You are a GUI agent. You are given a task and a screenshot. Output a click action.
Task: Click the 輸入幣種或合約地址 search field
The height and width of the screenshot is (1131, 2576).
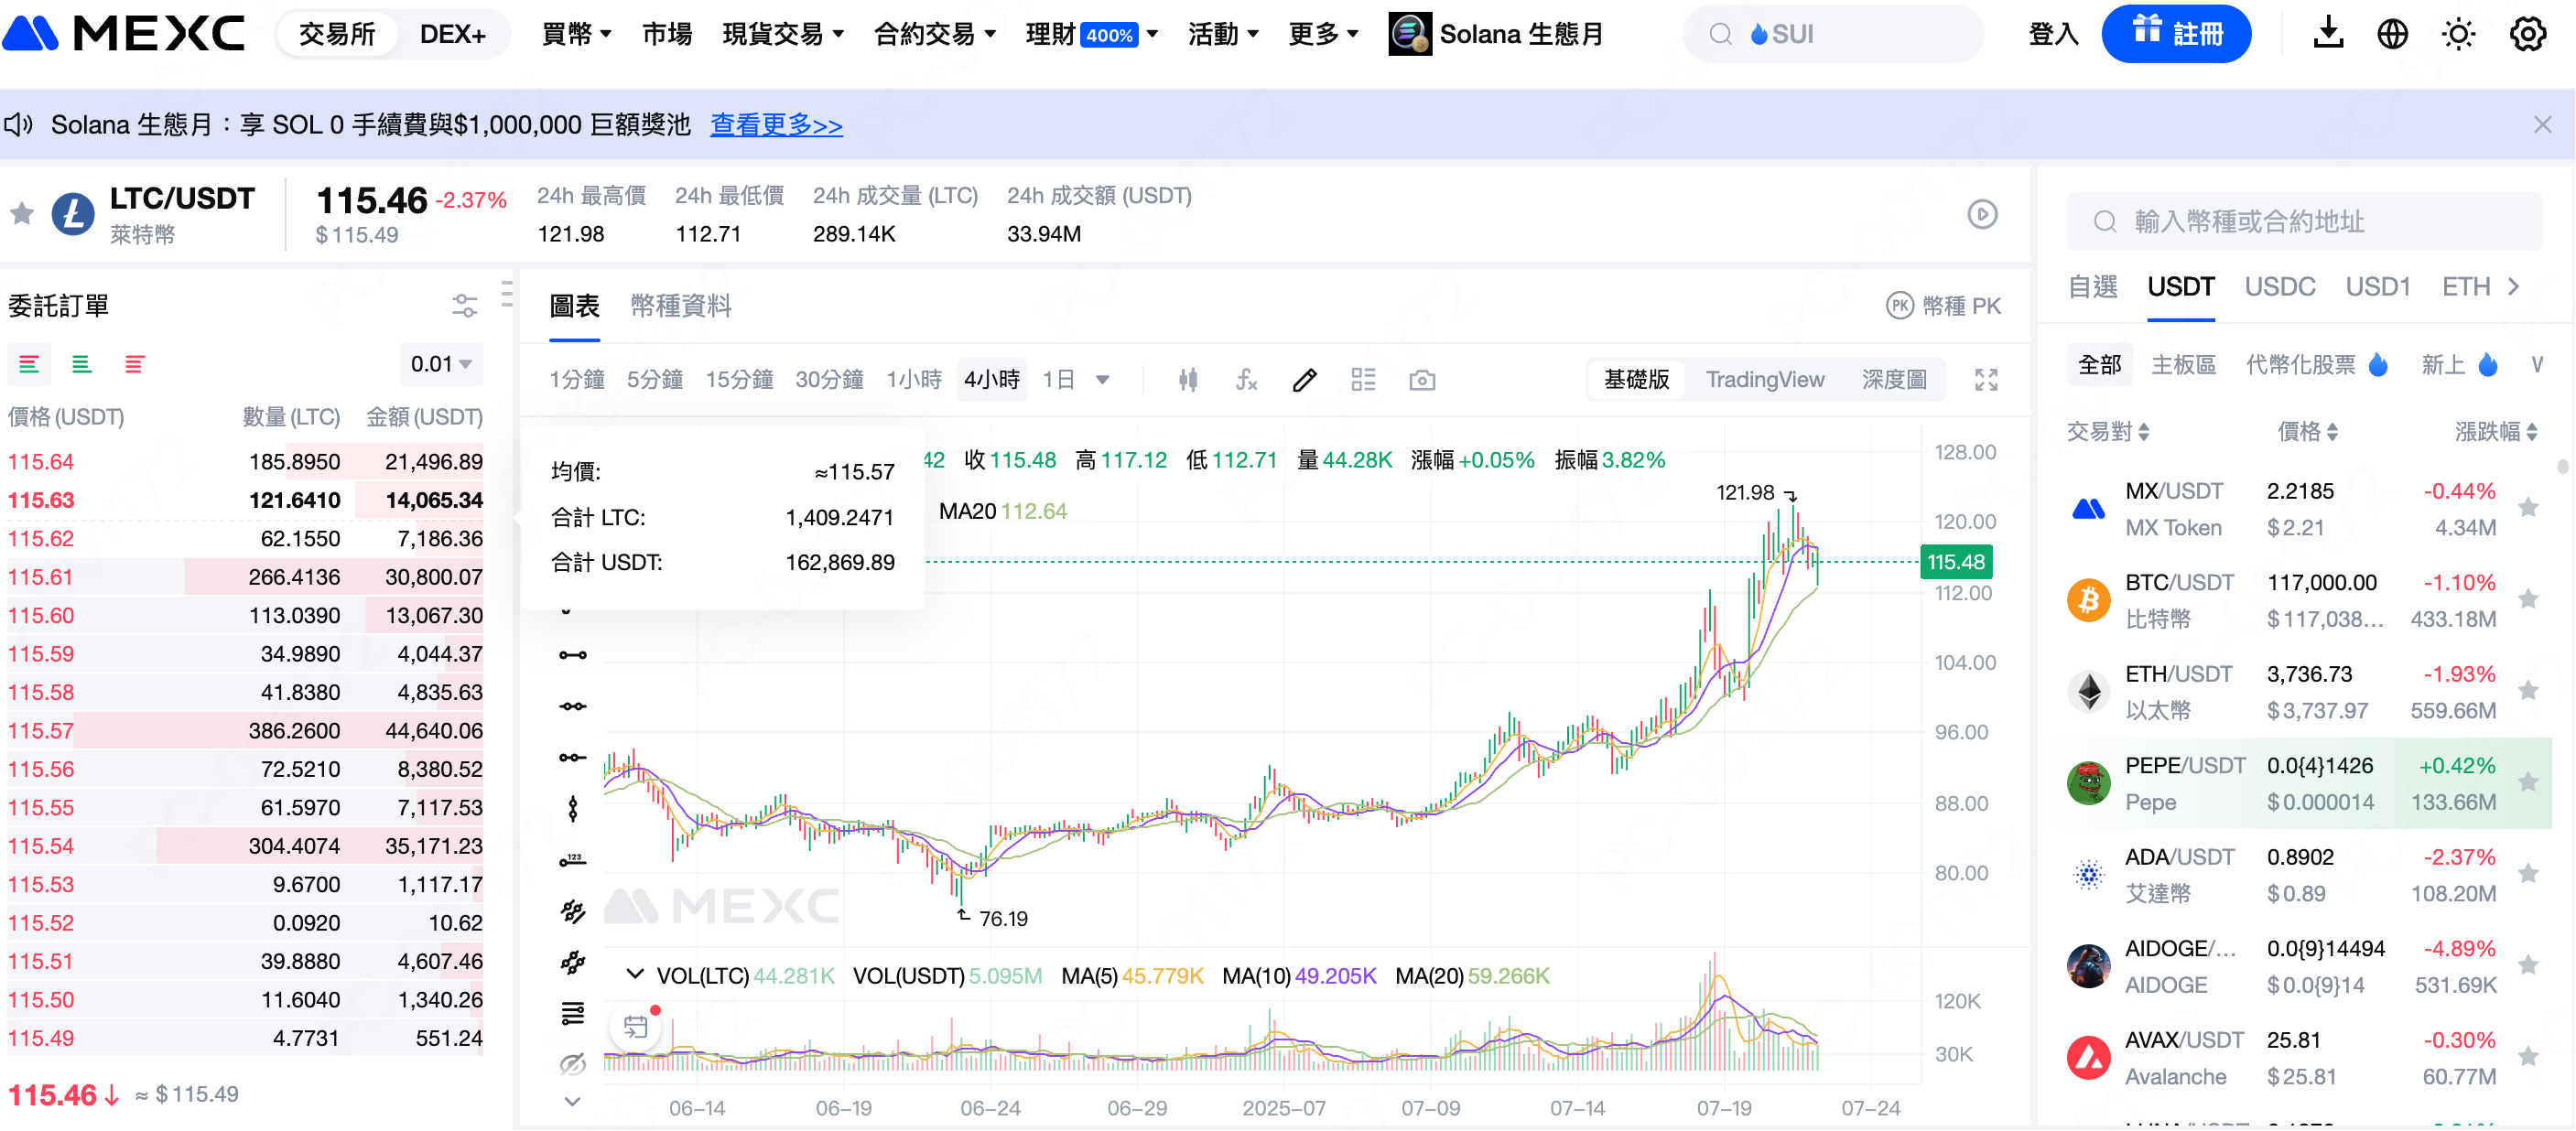[2304, 221]
